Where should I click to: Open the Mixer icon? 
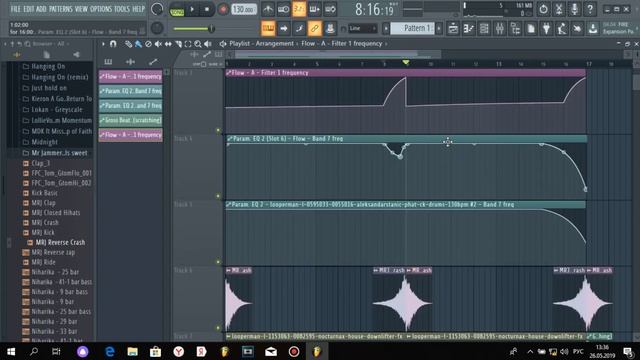tap(500, 28)
